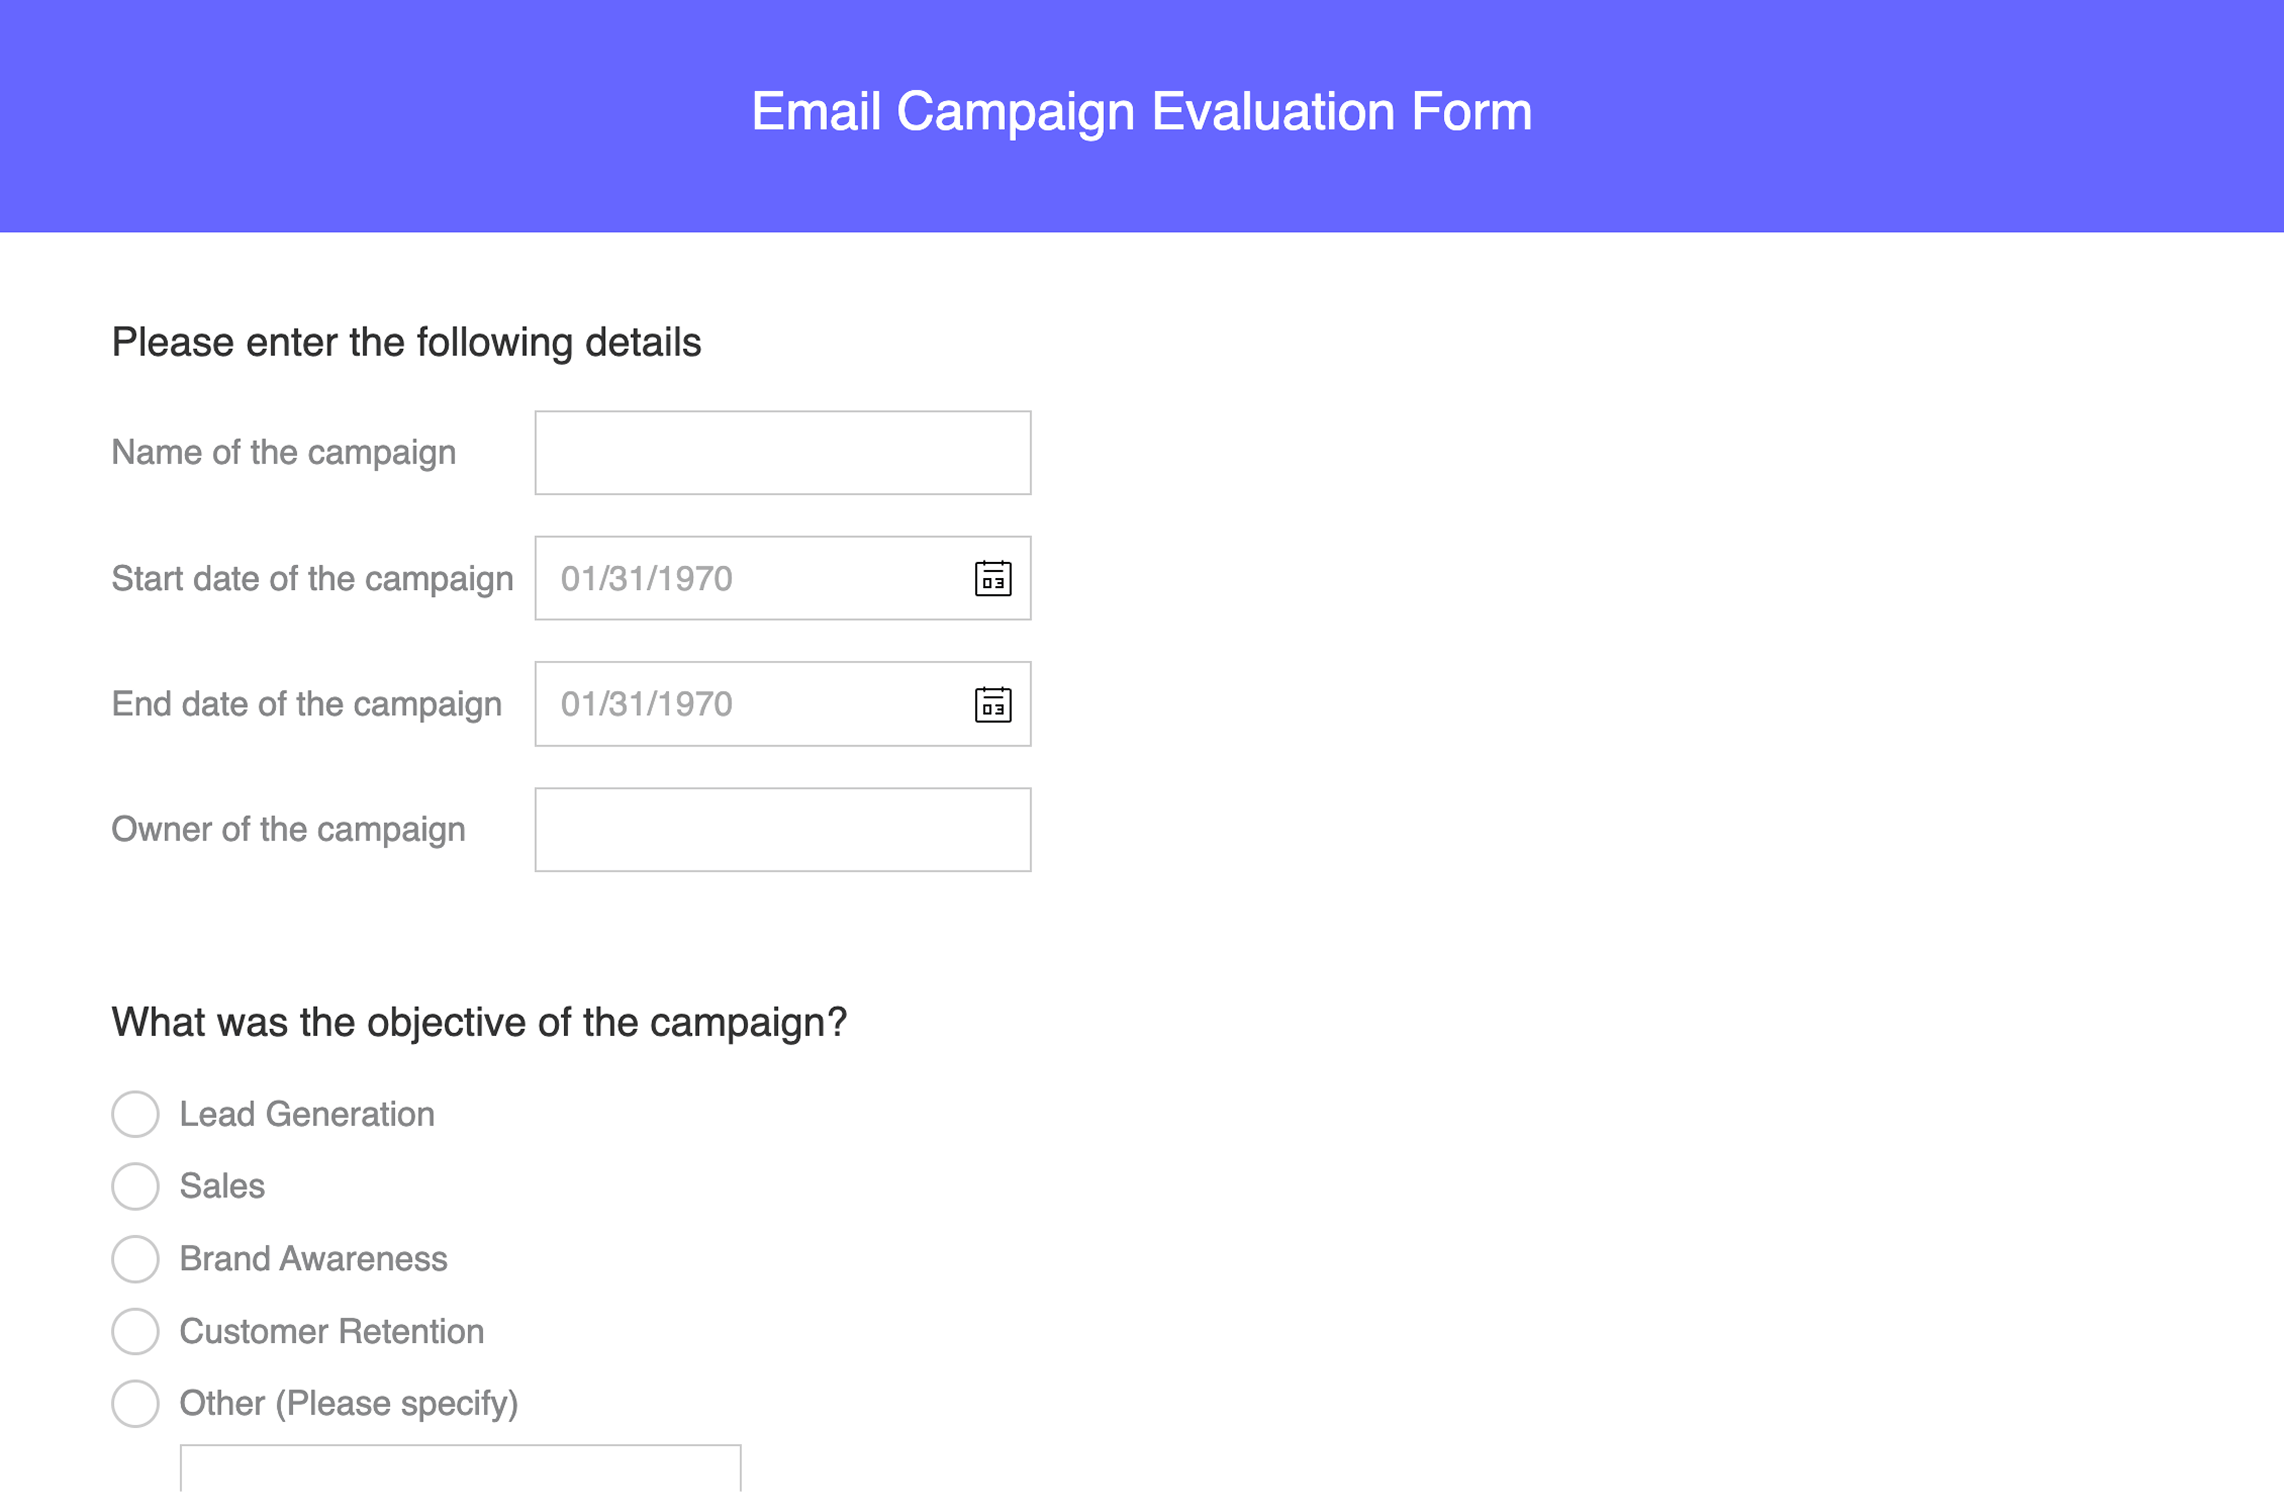
Task: Click the Owner of the campaign text box
Action: (x=782, y=829)
